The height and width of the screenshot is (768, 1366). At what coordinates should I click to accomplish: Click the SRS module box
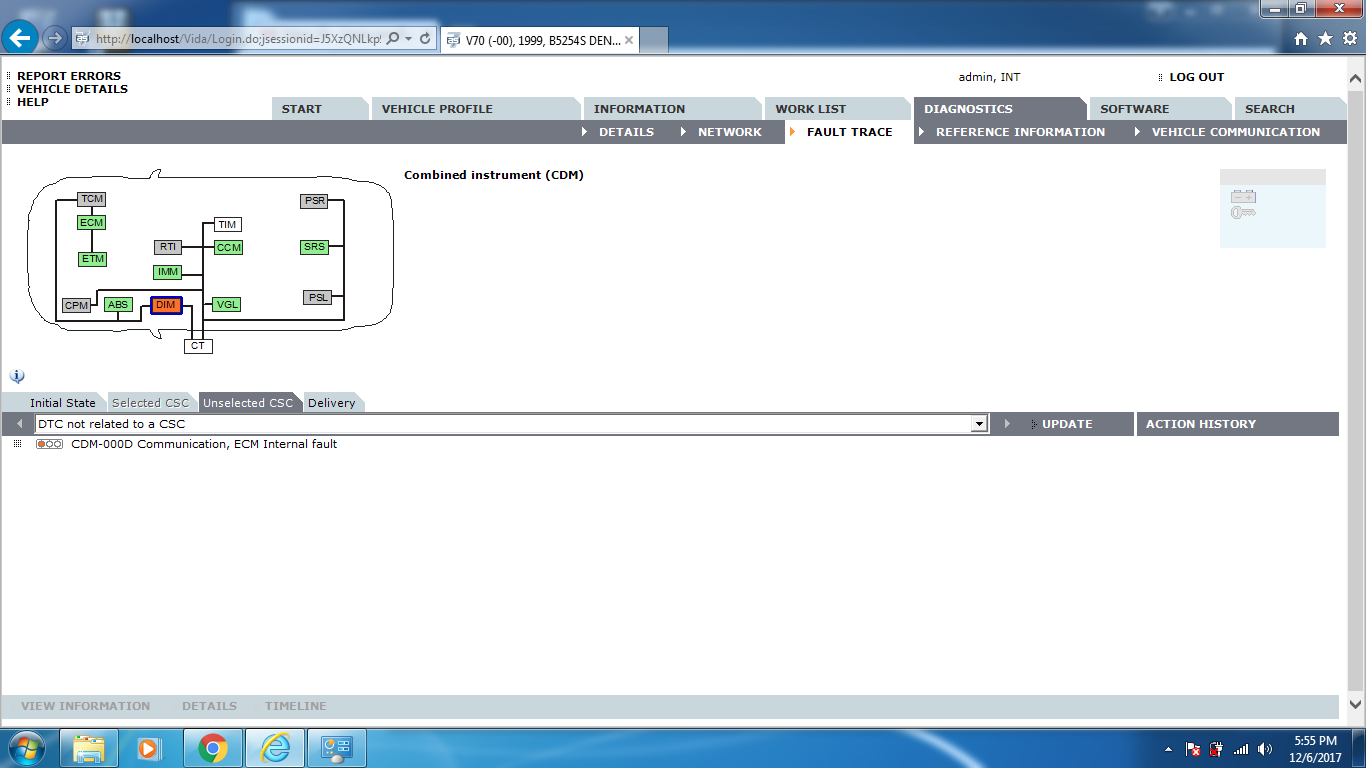coord(314,247)
